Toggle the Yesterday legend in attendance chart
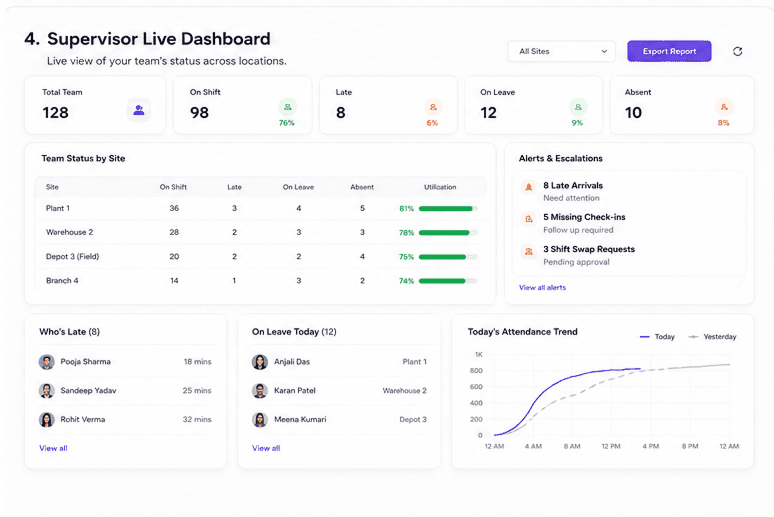The image size is (774, 517). pos(712,337)
